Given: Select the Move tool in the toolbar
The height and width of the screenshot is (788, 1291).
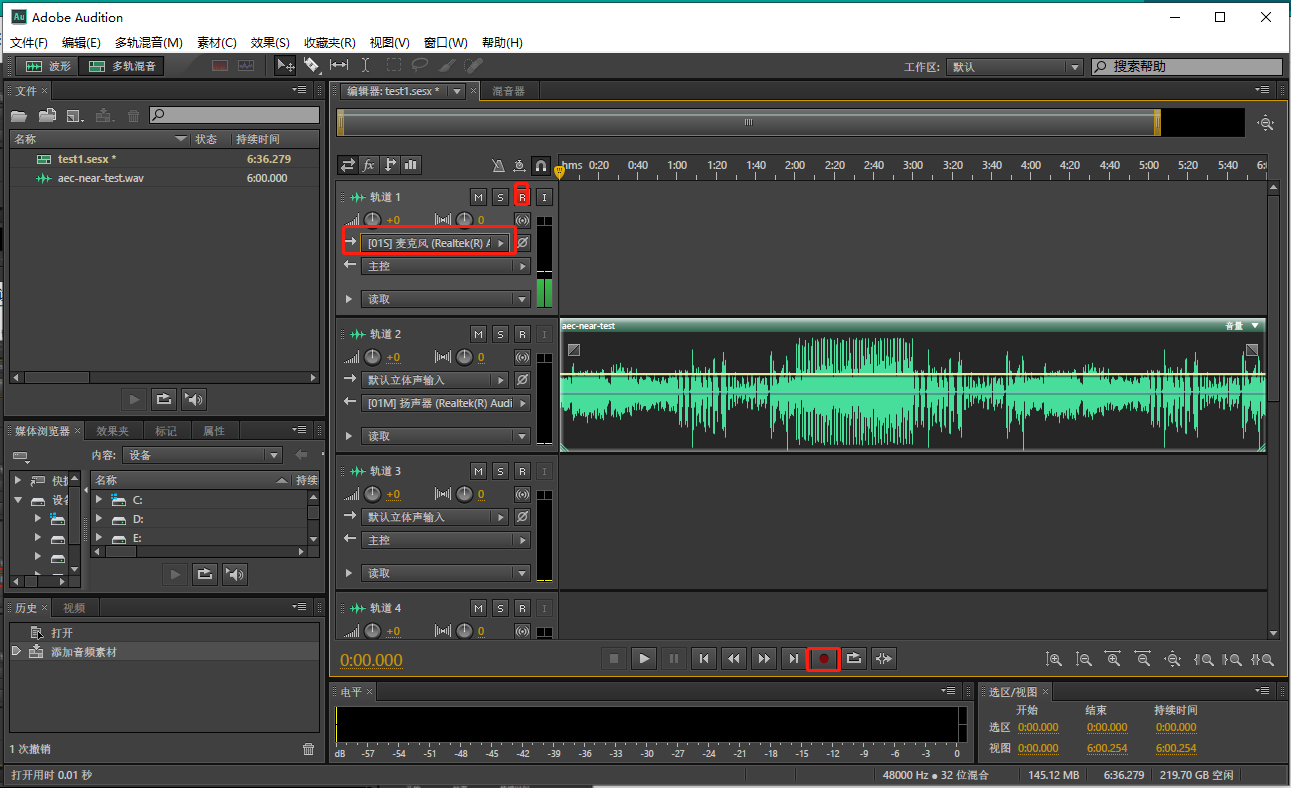Looking at the screenshot, I should tap(286, 65).
